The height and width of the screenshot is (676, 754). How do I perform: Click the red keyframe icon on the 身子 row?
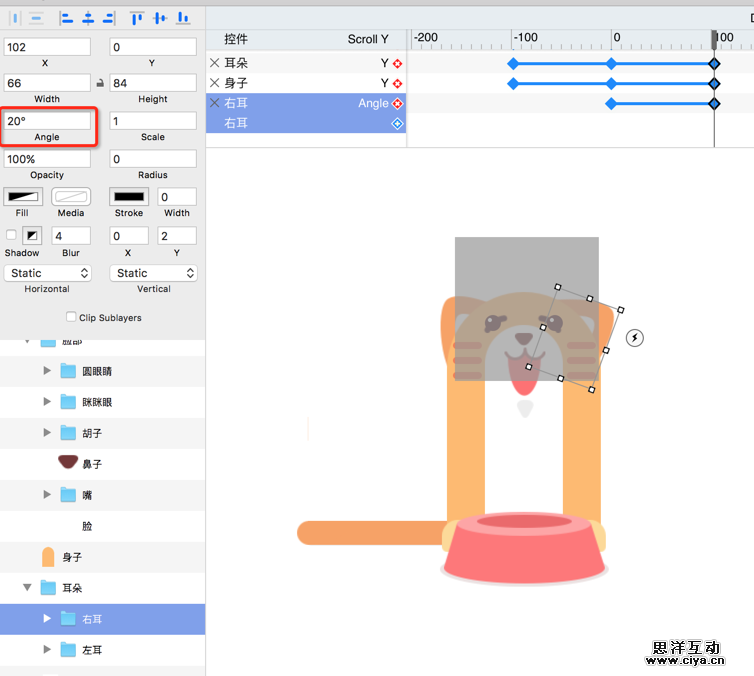pyautogui.click(x=397, y=84)
